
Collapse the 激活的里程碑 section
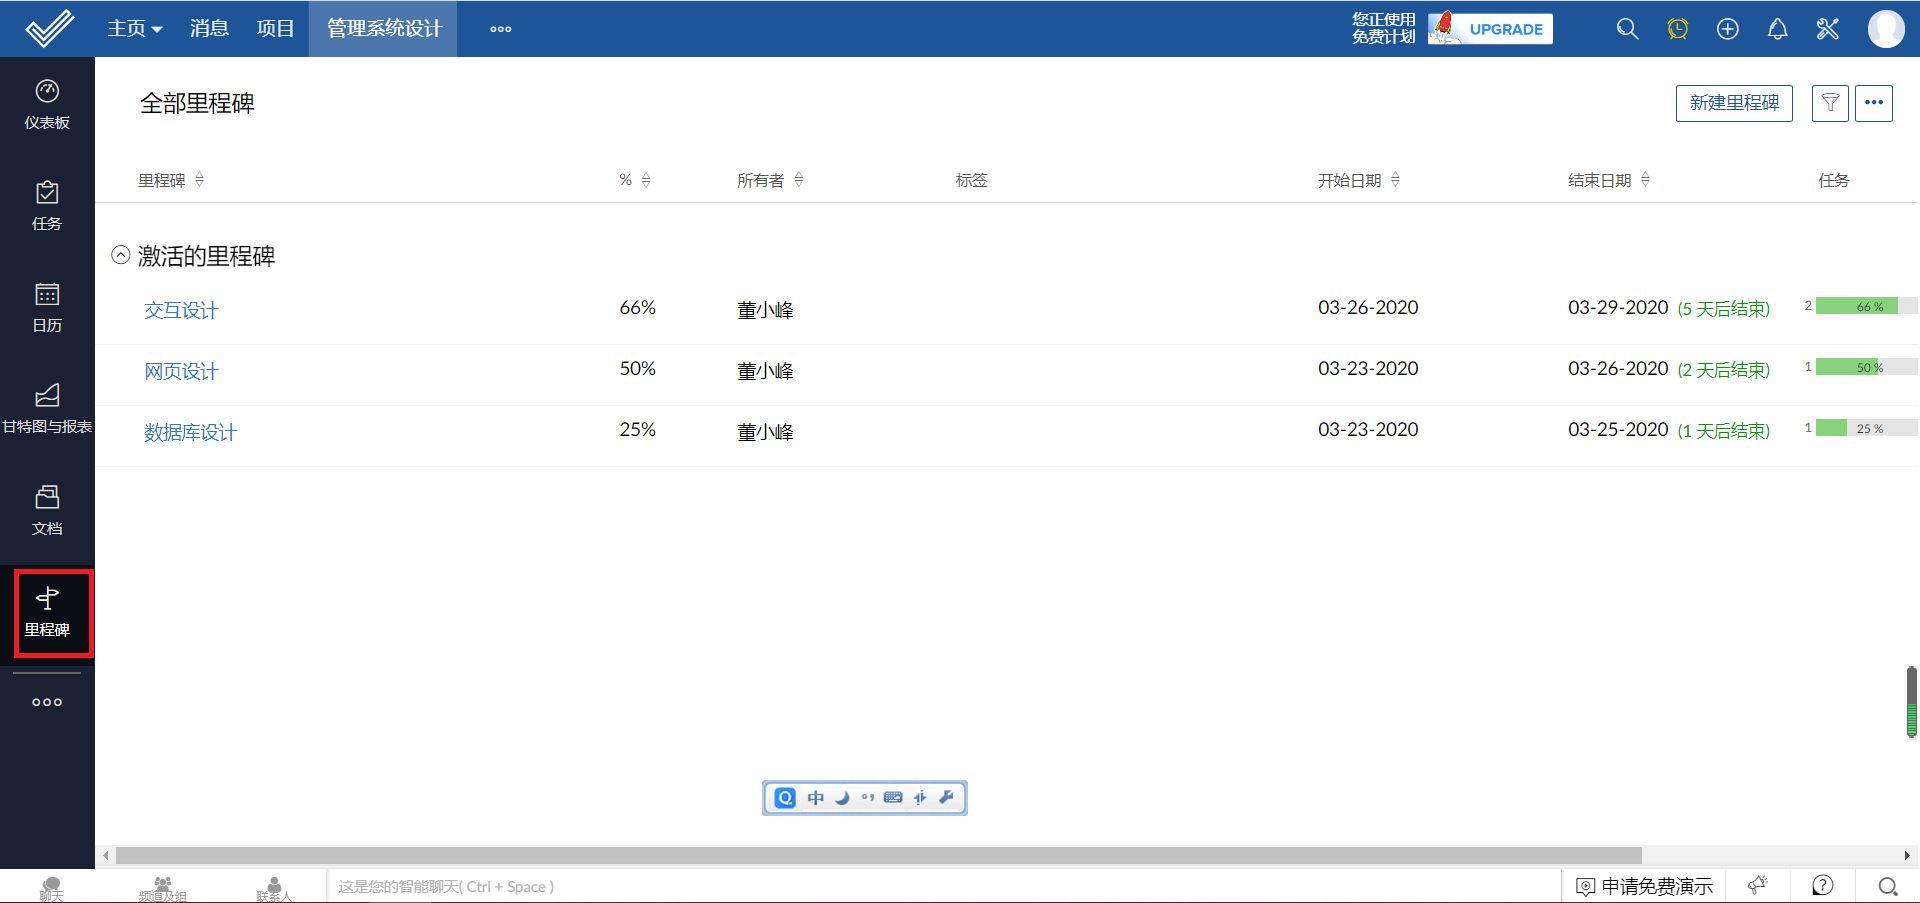[119, 255]
